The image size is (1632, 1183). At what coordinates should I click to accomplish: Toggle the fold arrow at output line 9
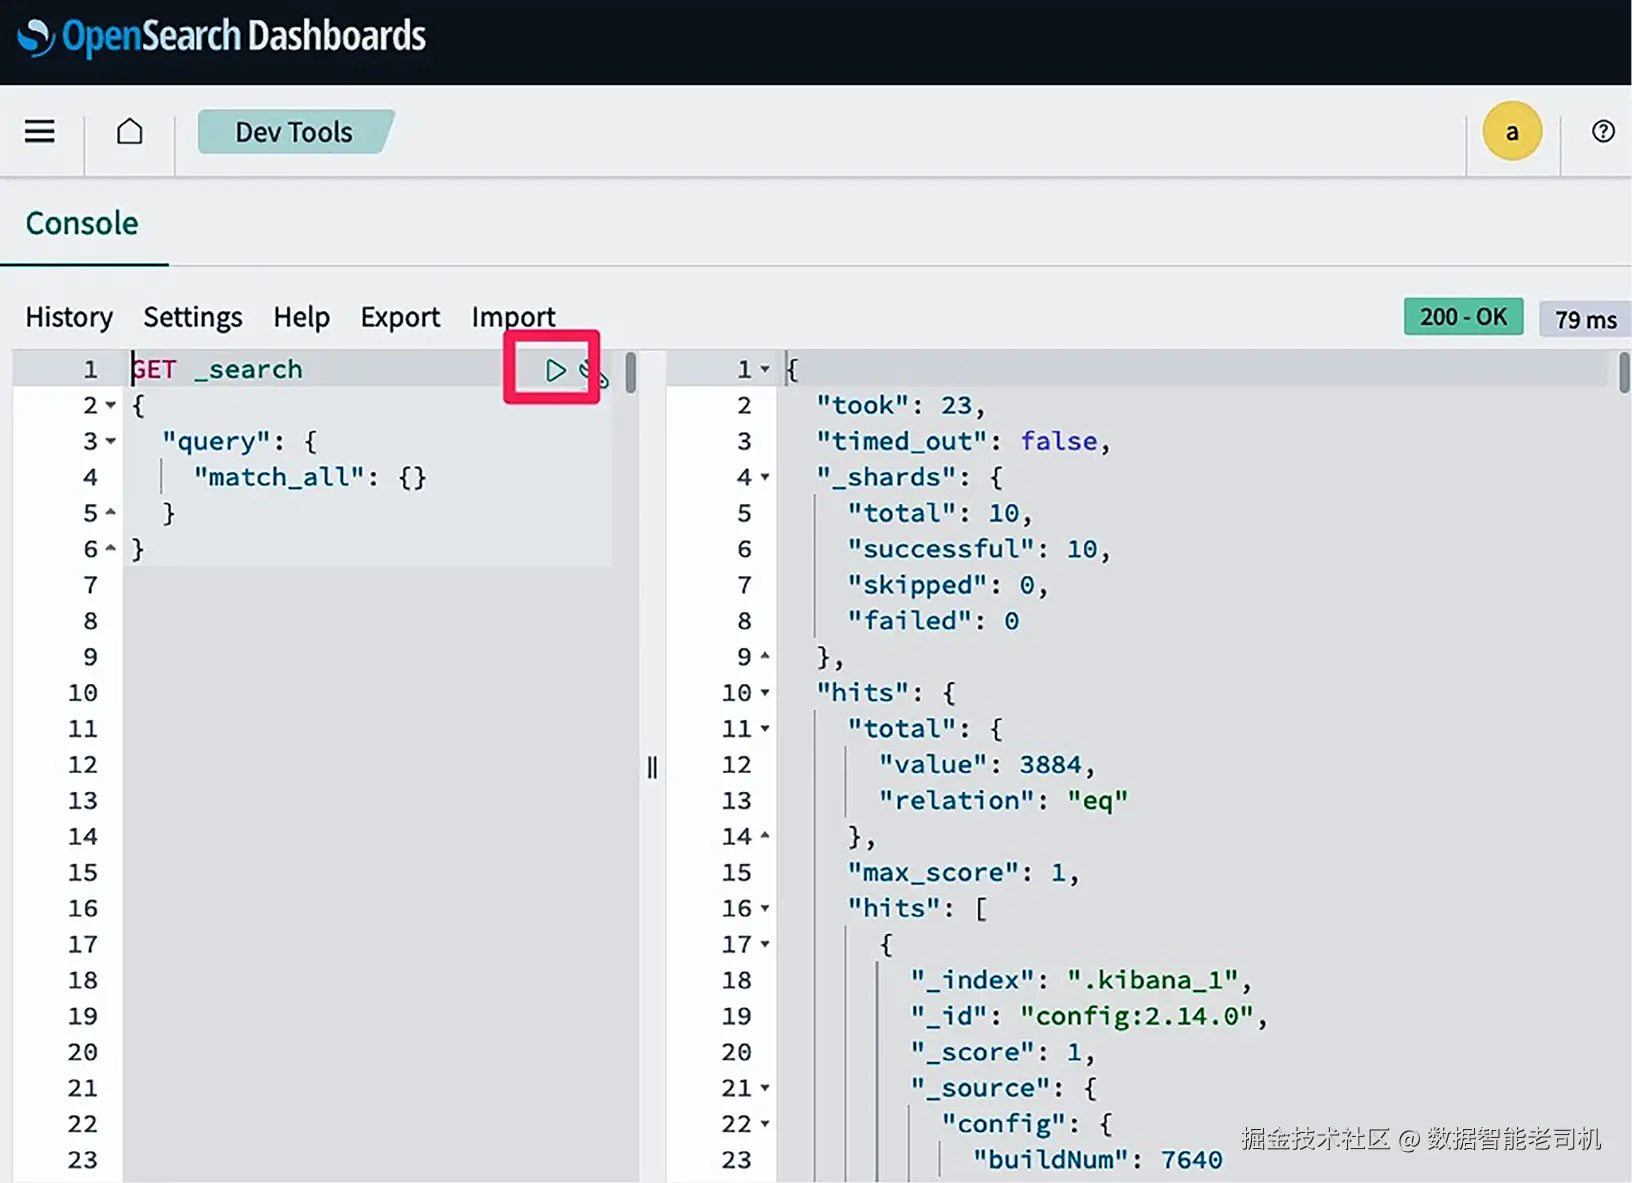click(x=765, y=656)
